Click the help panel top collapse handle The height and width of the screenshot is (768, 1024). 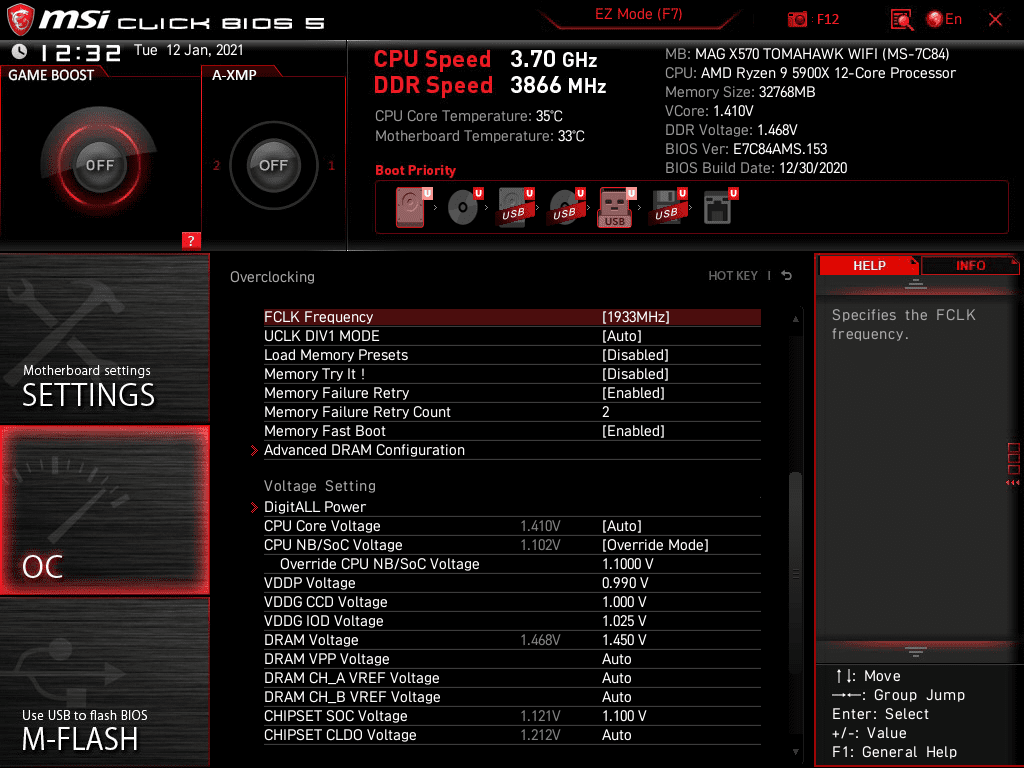click(915, 284)
